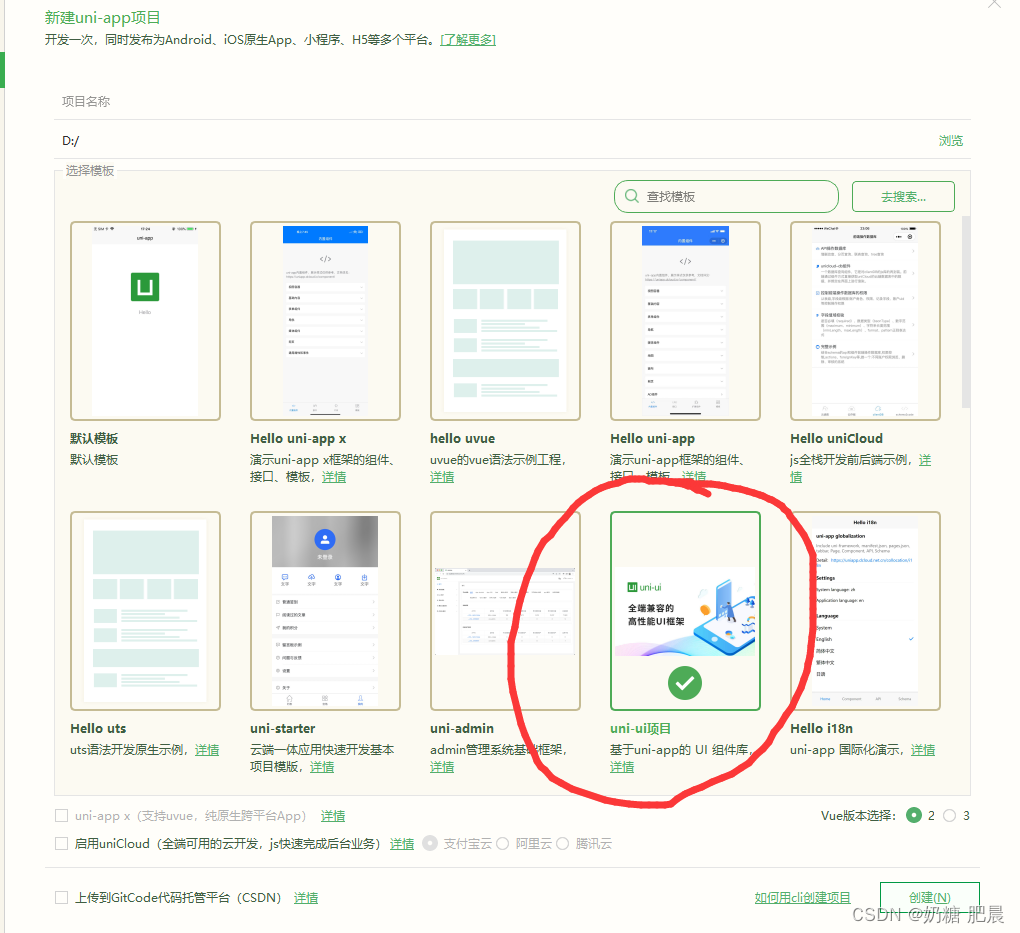Screen dimensions: 1020x933
Task: Select the Hello uts template thumbnail
Action: [x=145, y=611]
